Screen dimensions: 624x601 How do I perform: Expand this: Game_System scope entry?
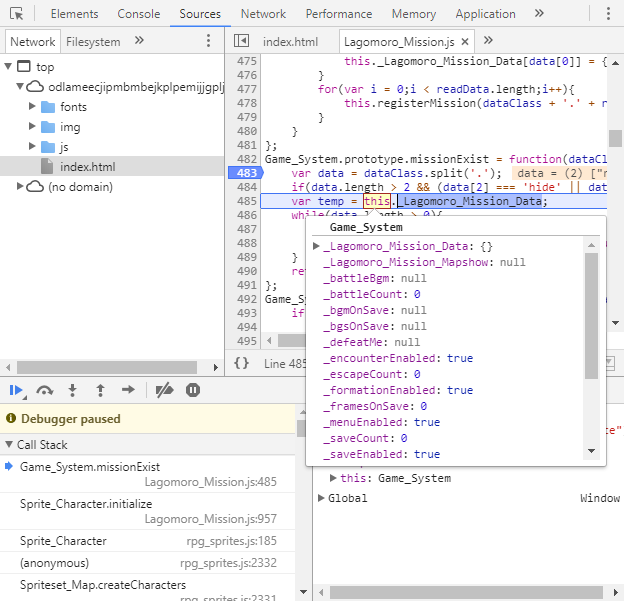point(333,478)
